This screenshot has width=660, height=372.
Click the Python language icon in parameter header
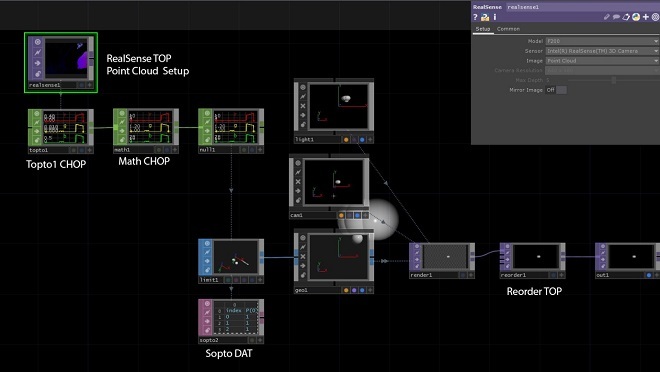[x=636, y=17]
